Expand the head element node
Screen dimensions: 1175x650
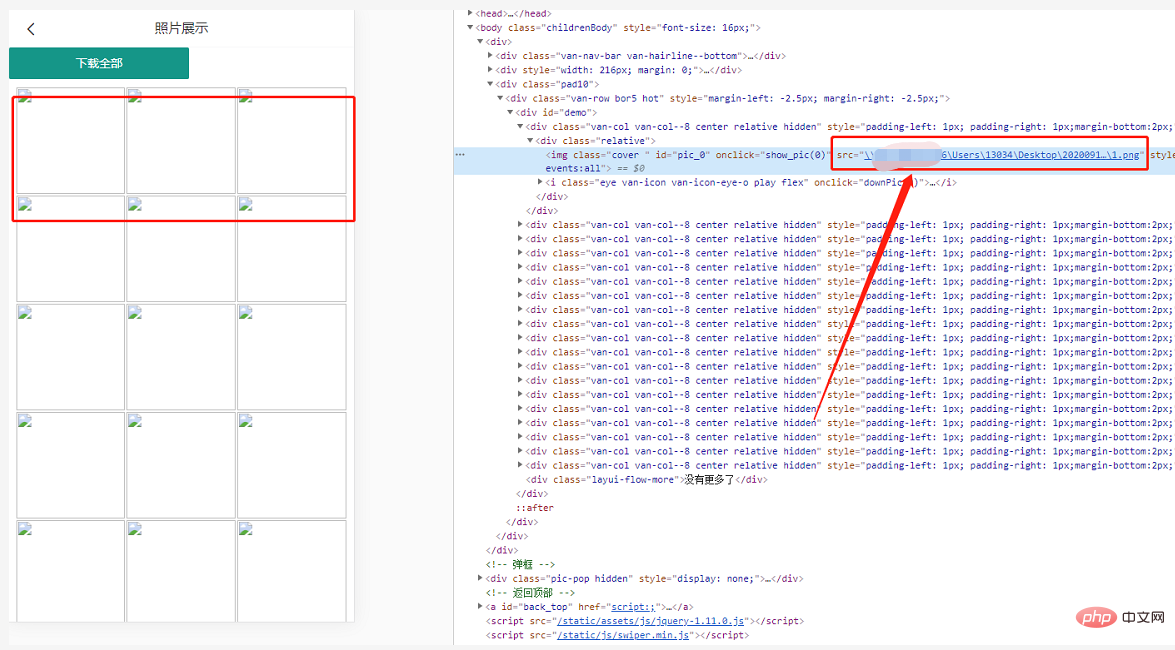(471, 14)
